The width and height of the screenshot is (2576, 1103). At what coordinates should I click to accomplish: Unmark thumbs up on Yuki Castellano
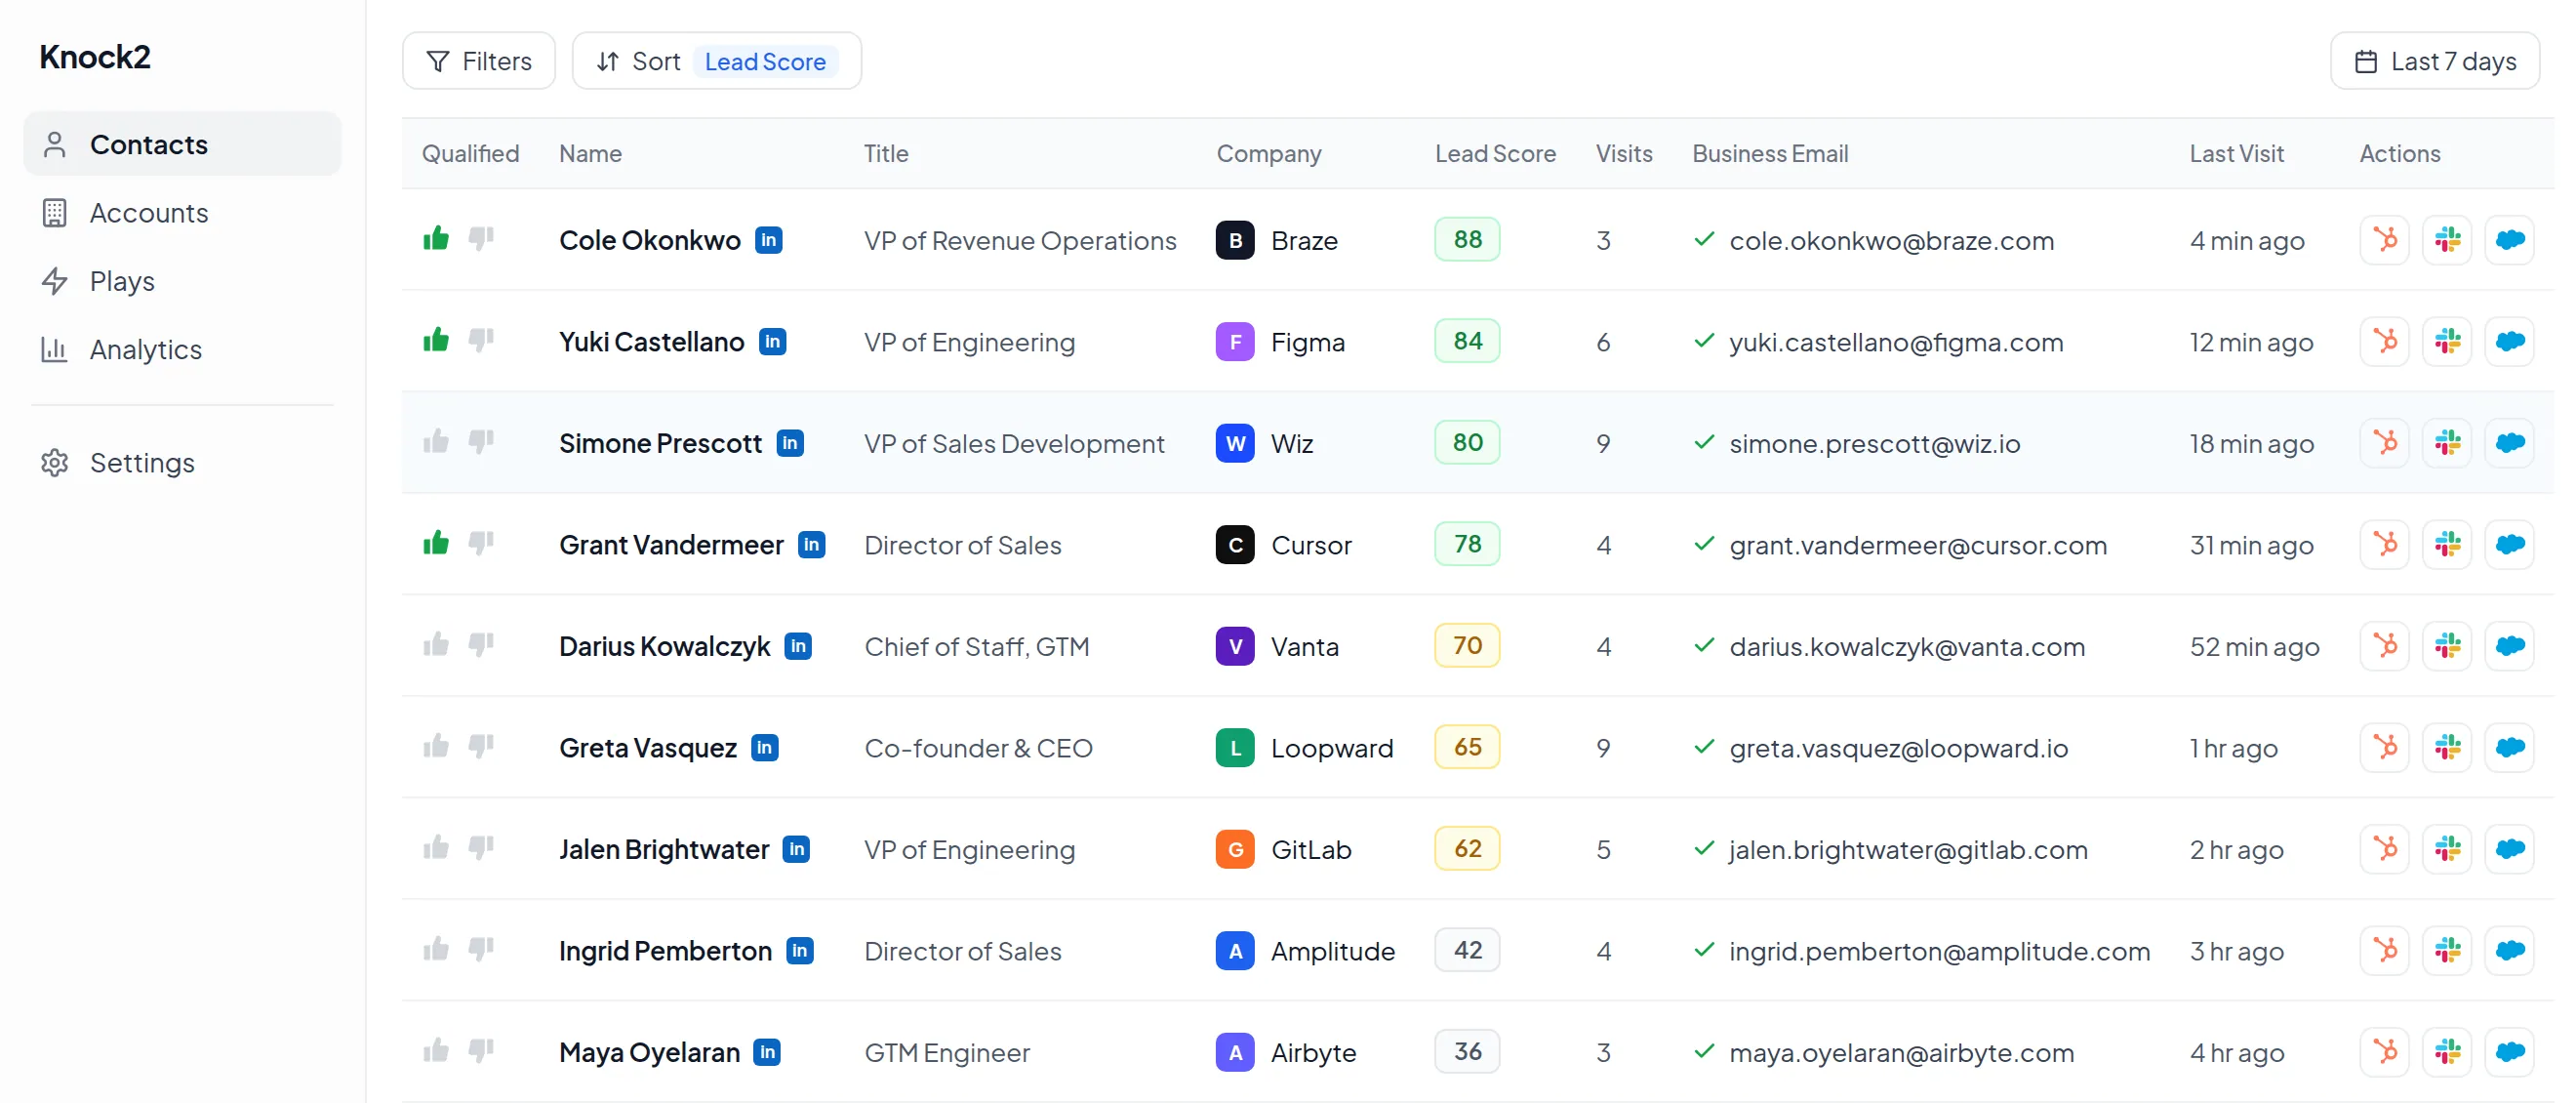[x=436, y=339]
